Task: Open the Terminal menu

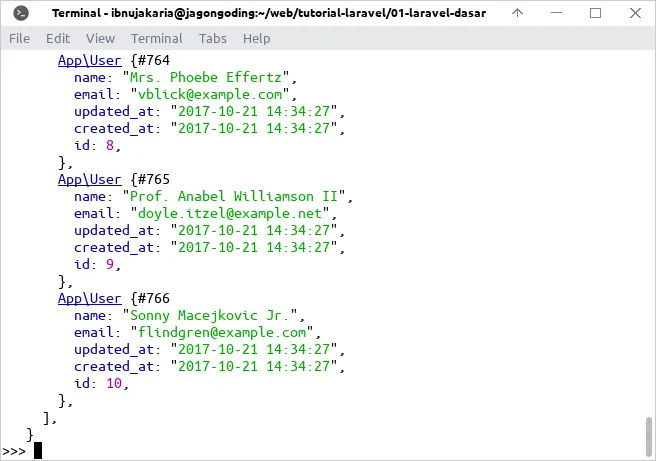Action: (157, 38)
